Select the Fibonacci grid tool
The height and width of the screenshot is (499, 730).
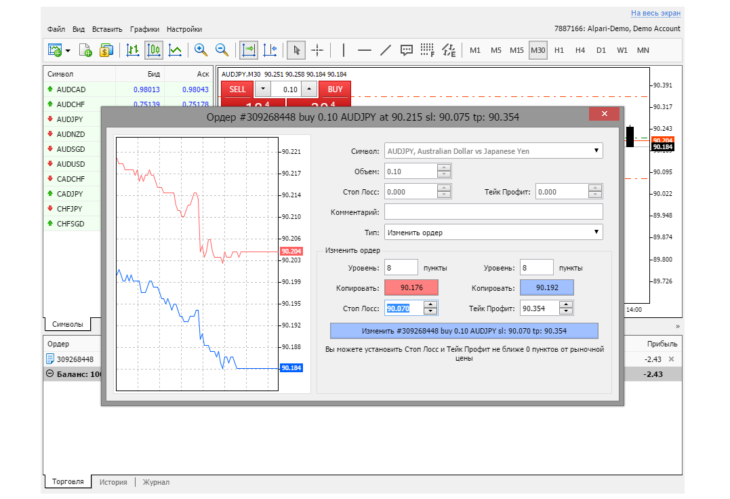pos(427,50)
